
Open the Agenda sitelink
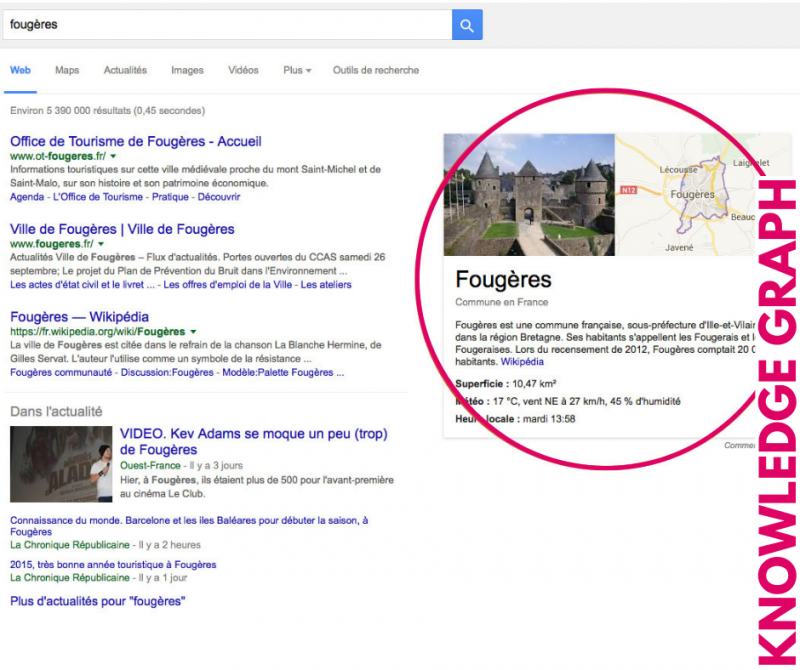(x=27, y=197)
